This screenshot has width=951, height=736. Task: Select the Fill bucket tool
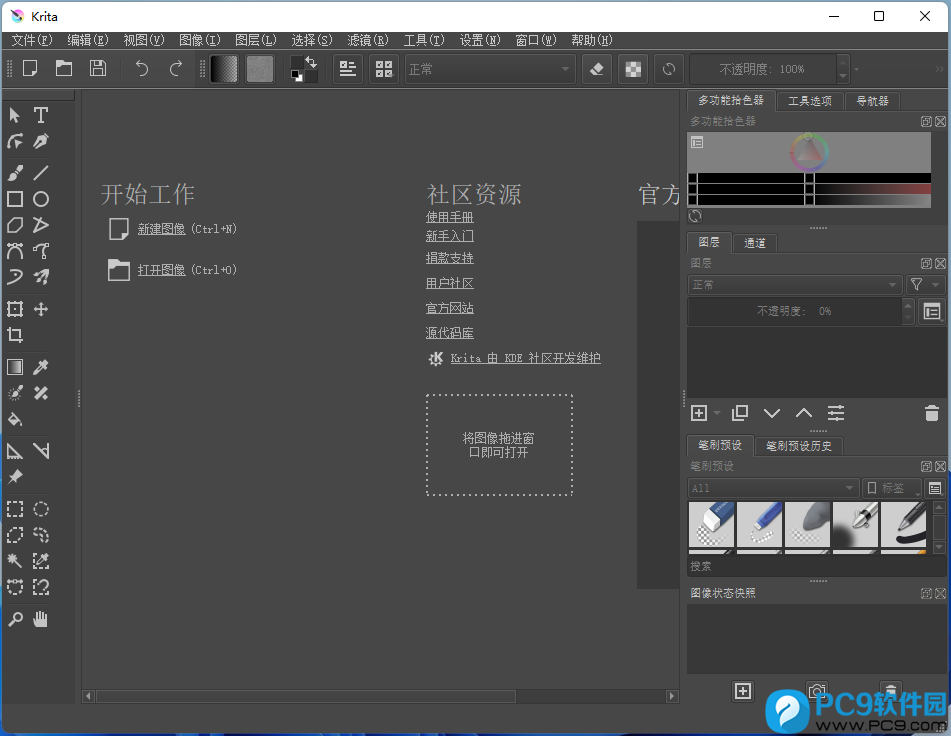point(15,419)
